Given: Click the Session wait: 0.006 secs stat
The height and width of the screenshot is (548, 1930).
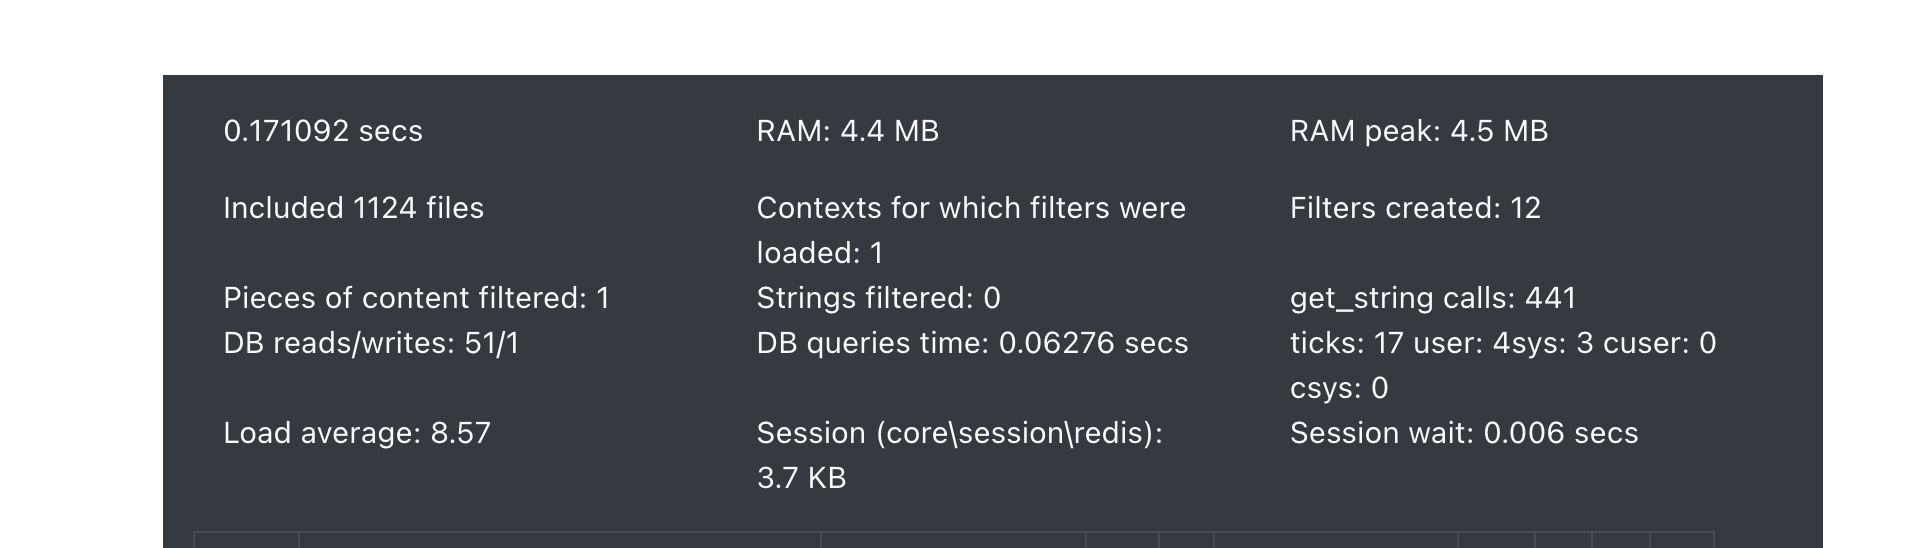Looking at the screenshot, I should (x=1464, y=433).
